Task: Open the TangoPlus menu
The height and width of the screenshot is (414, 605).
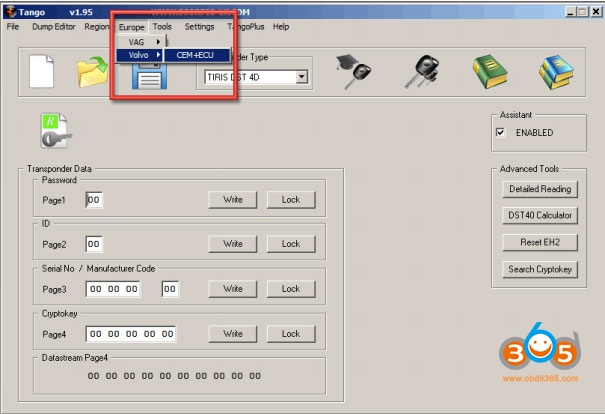Action: pyautogui.click(x=246, y=27)
